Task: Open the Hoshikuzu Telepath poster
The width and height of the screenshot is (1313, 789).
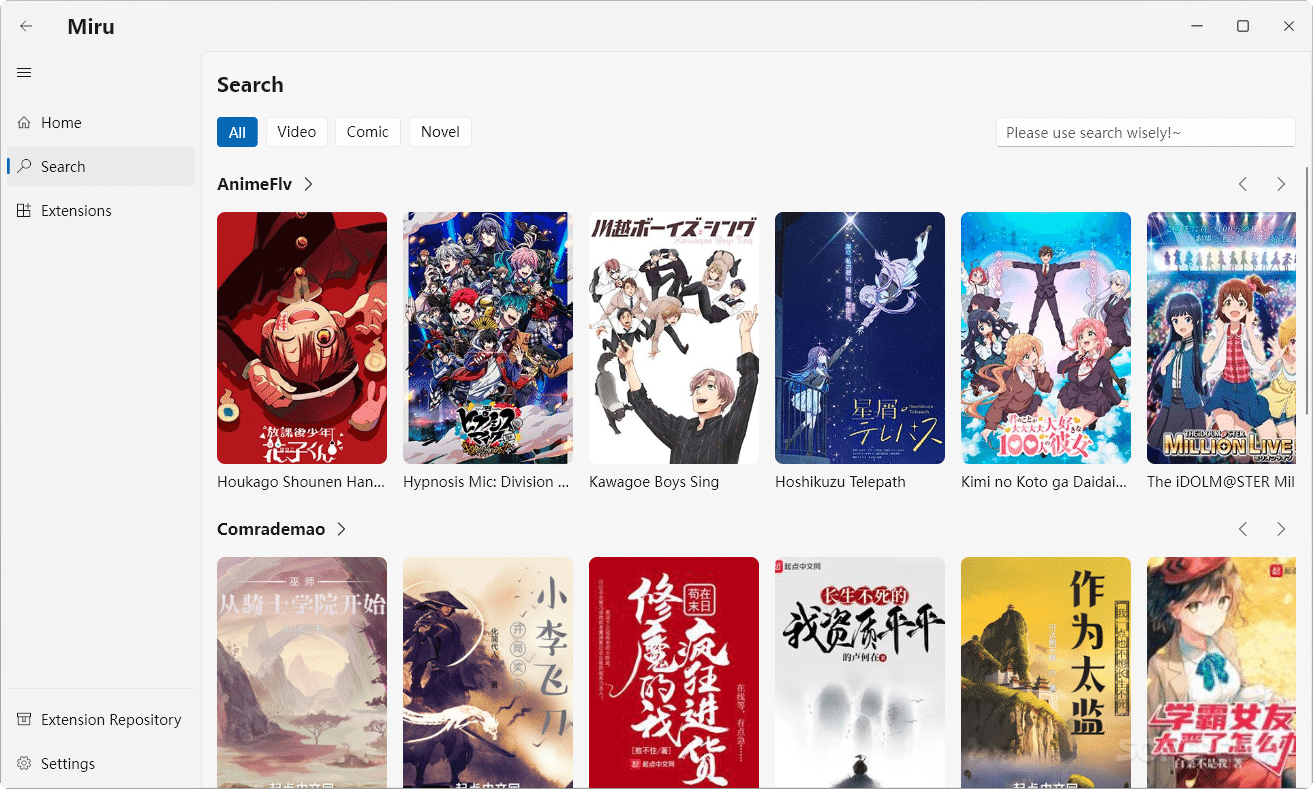Action: [x=860, y=338]
